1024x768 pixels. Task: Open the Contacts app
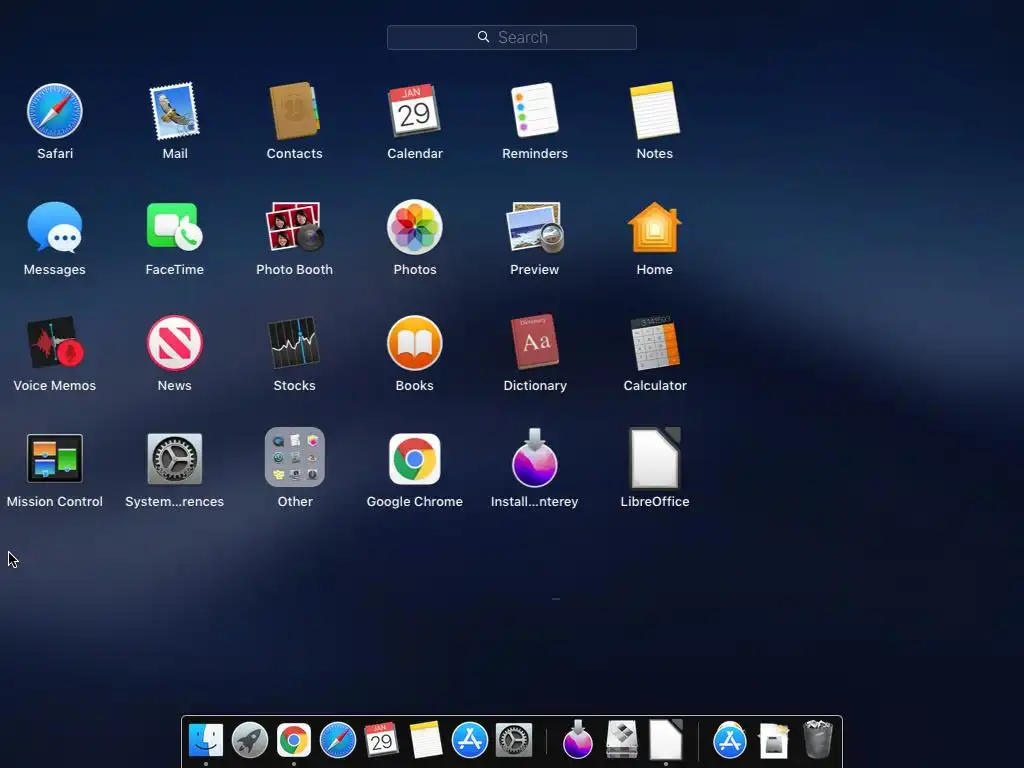[x=295, y=111]
